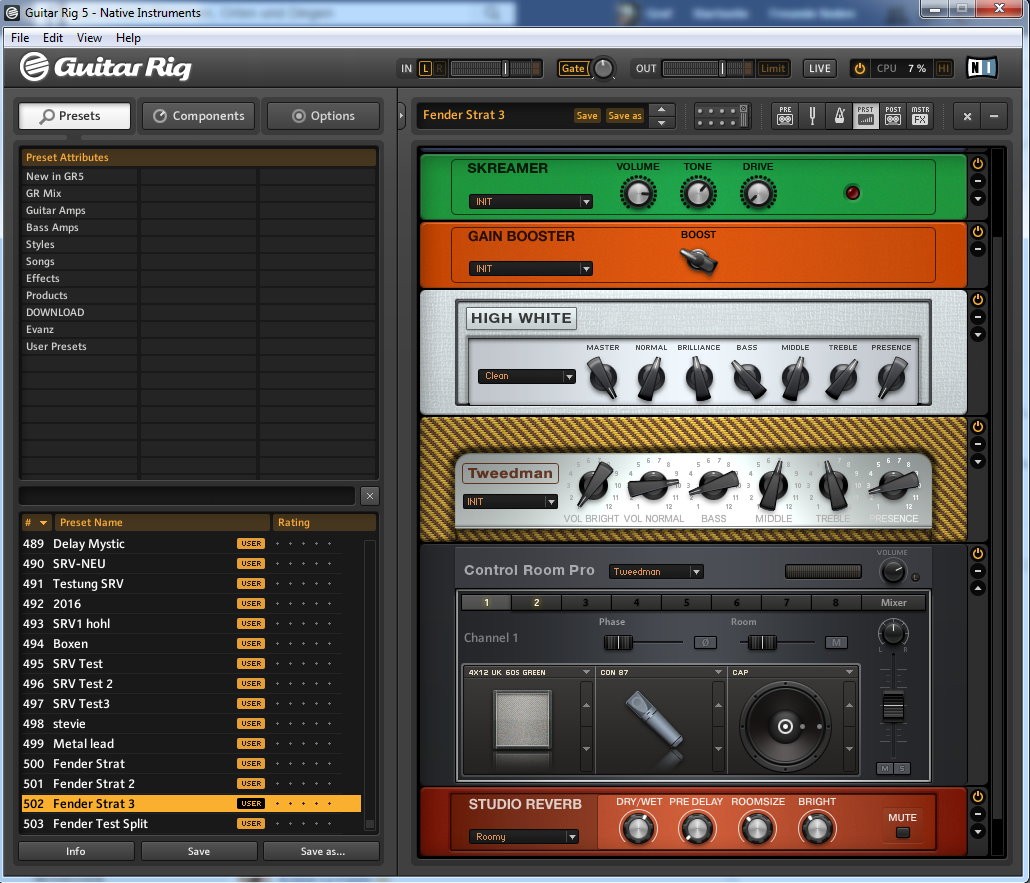Toggle the left input channel L

click(425, 68)
